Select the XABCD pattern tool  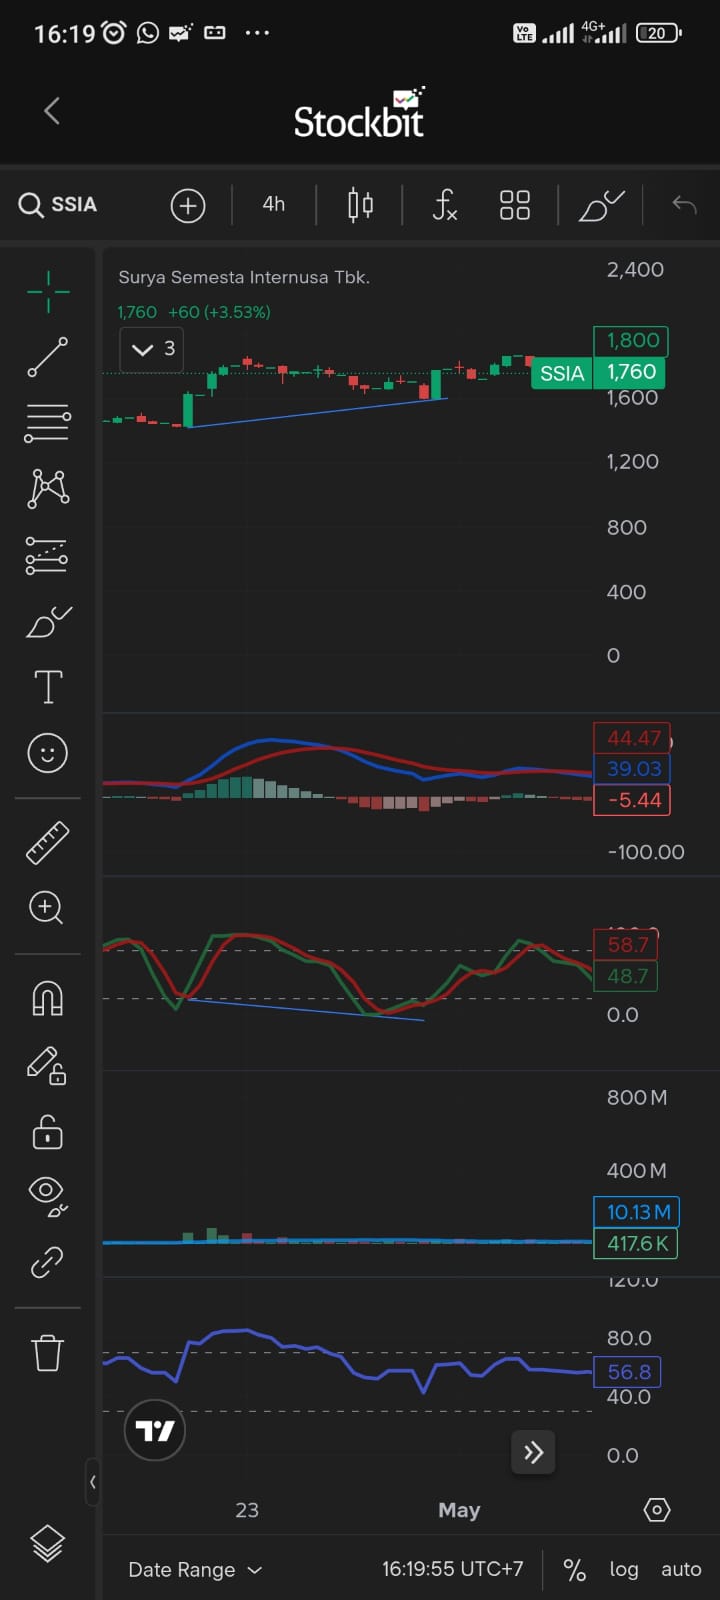[x=48, y=488]
